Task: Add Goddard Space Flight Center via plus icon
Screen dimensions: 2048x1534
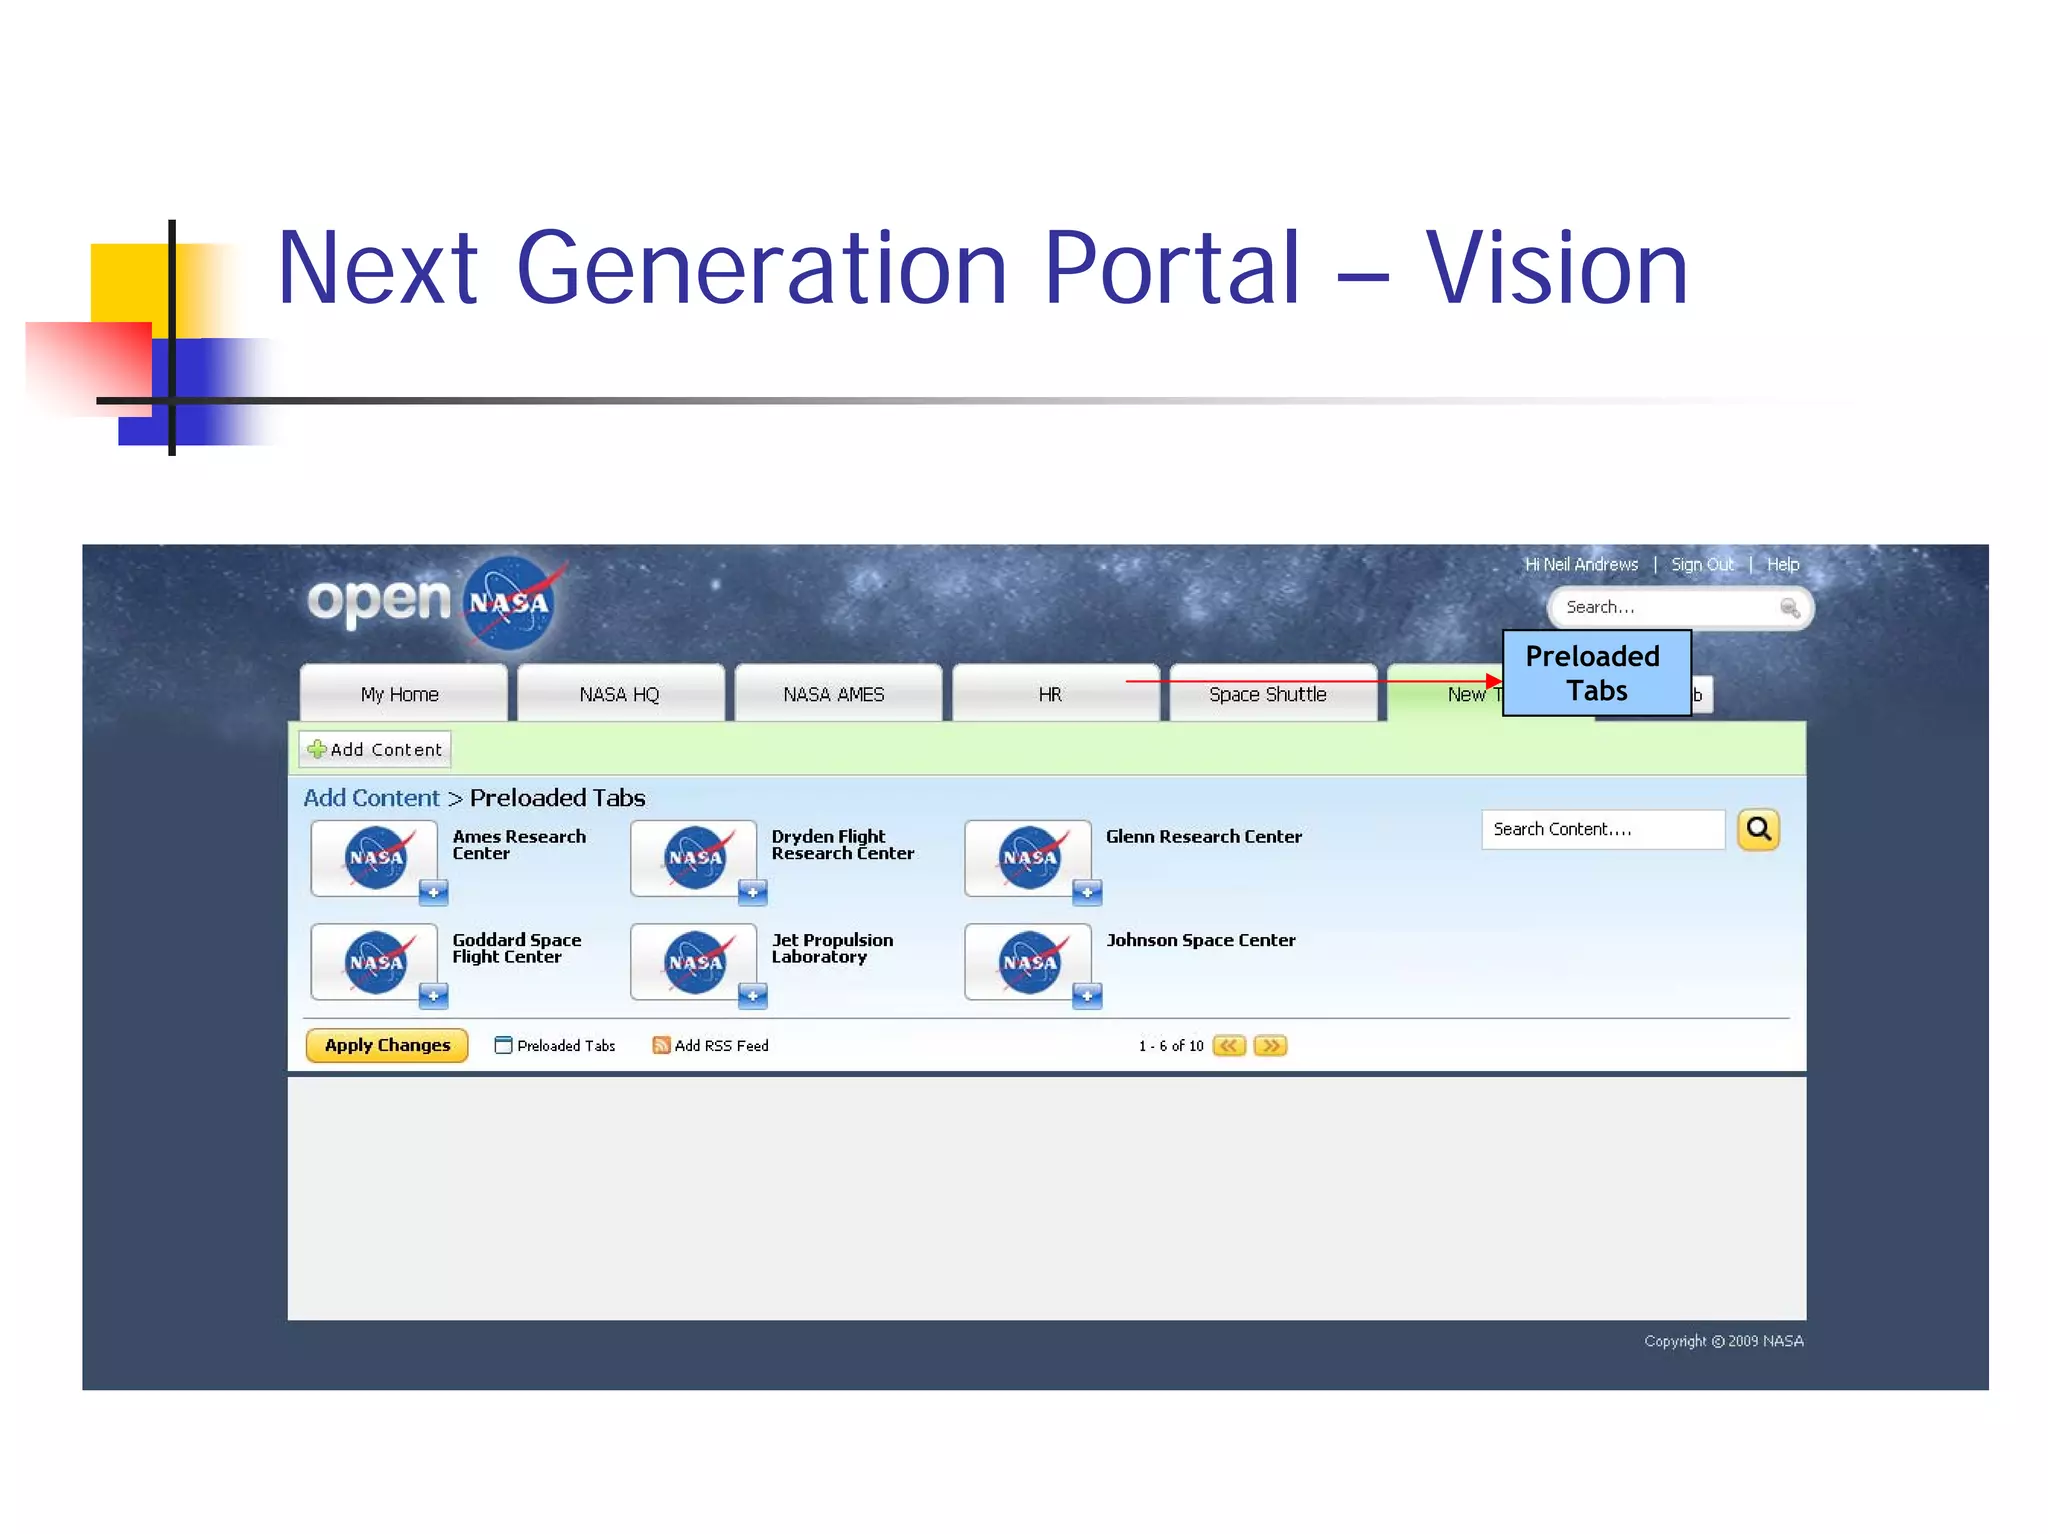Action: coord(433,995)
